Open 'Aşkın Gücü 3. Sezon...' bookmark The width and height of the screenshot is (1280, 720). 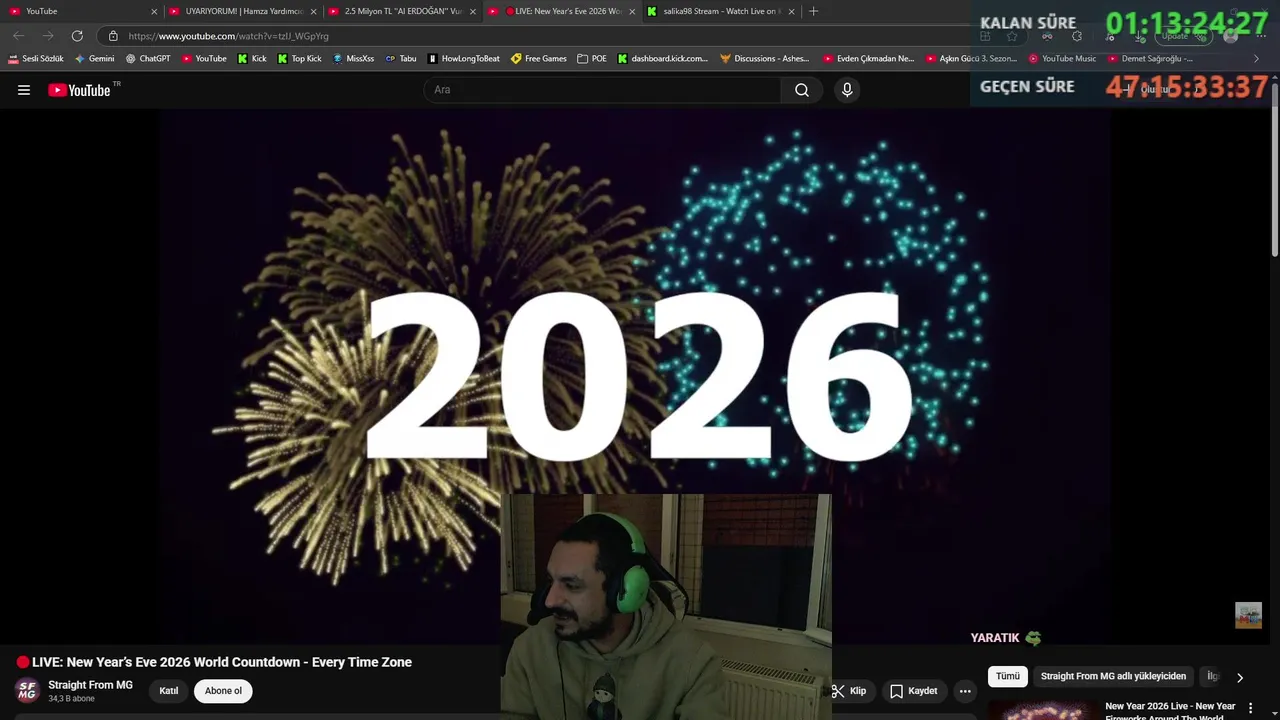click(971, 59)
